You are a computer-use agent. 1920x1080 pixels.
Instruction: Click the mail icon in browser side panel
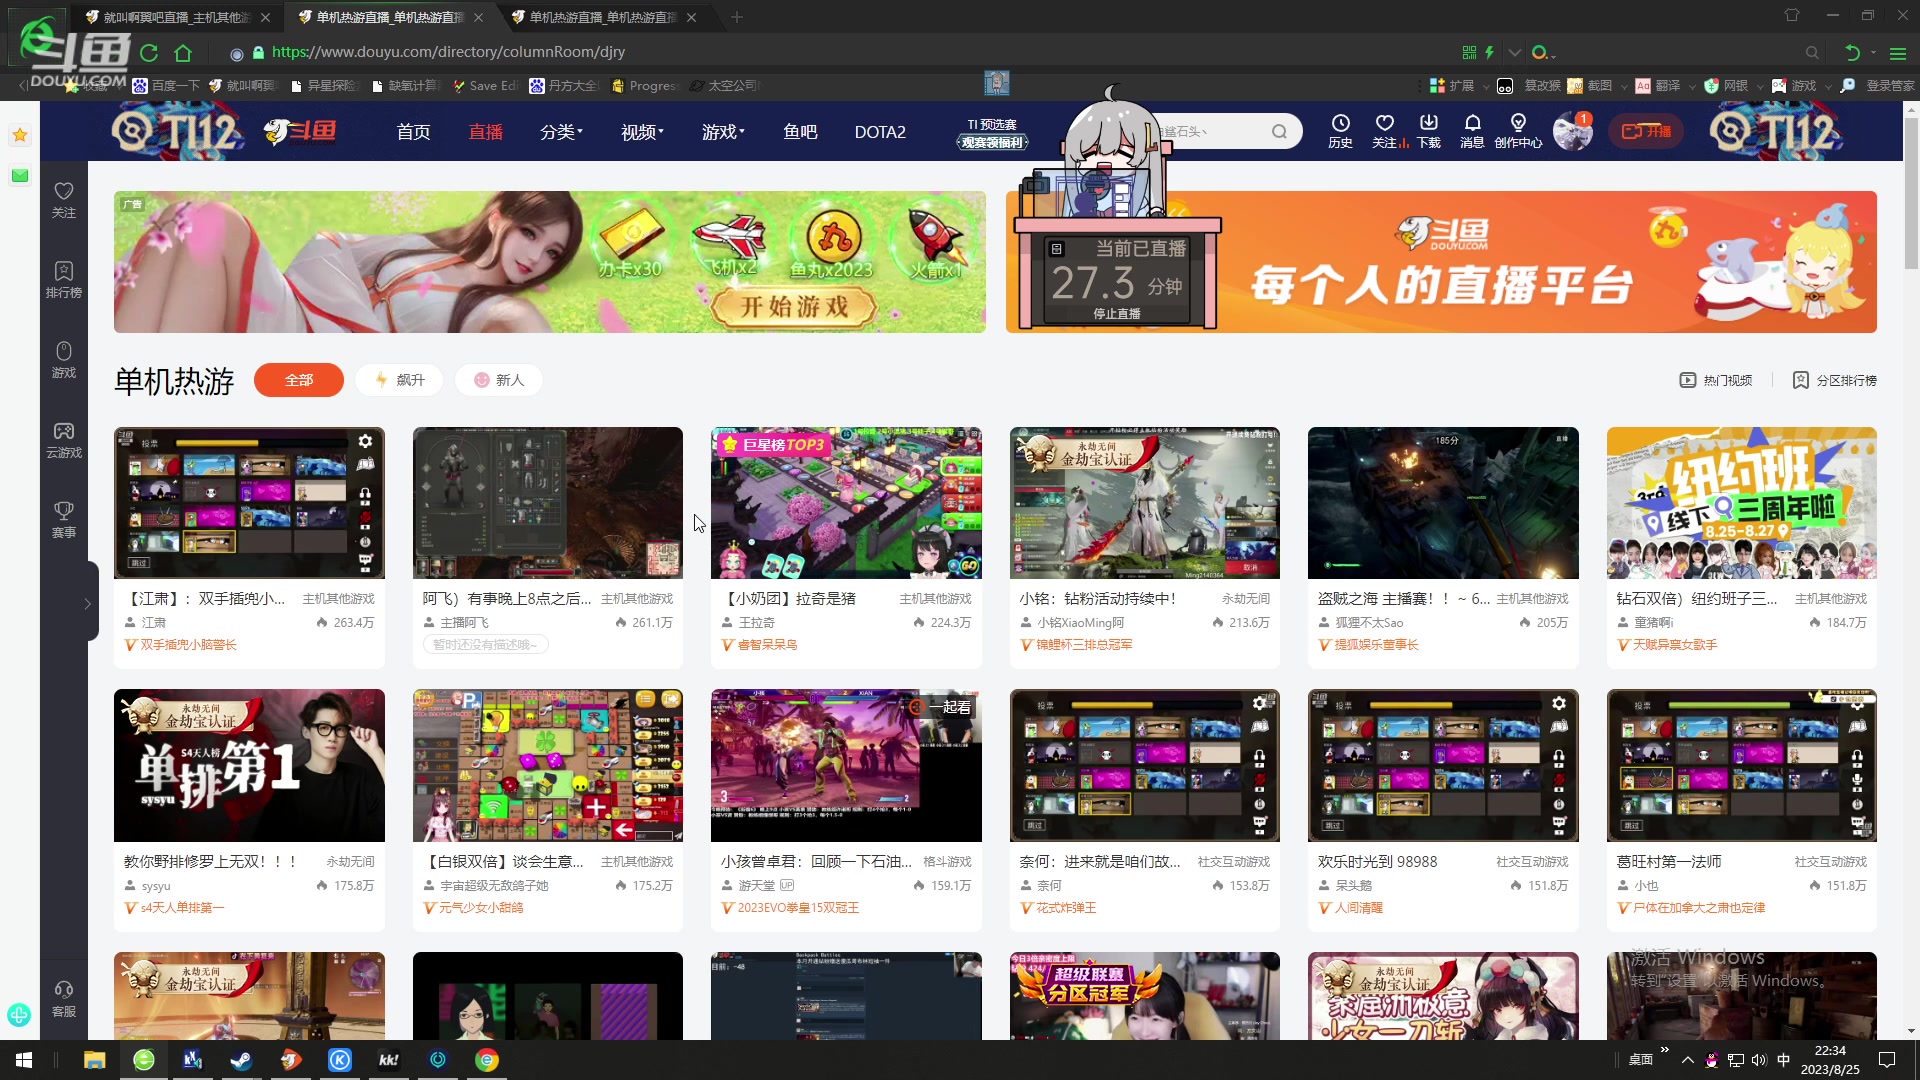tap(20, 176)
